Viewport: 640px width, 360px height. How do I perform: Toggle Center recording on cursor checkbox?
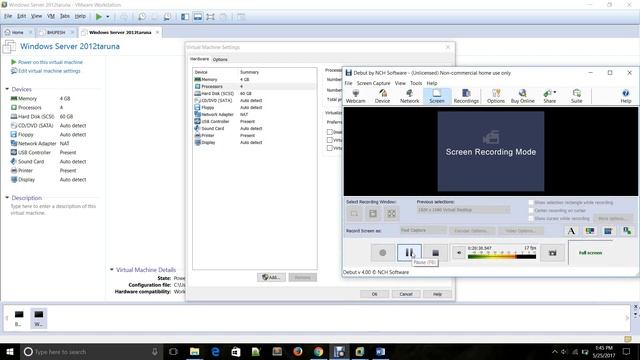pos(531,211)
